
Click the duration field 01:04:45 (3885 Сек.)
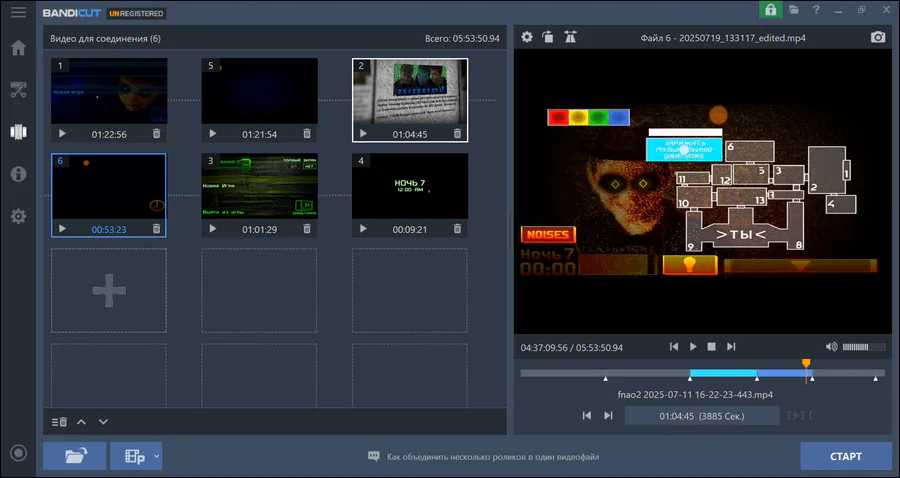(701, 415)
